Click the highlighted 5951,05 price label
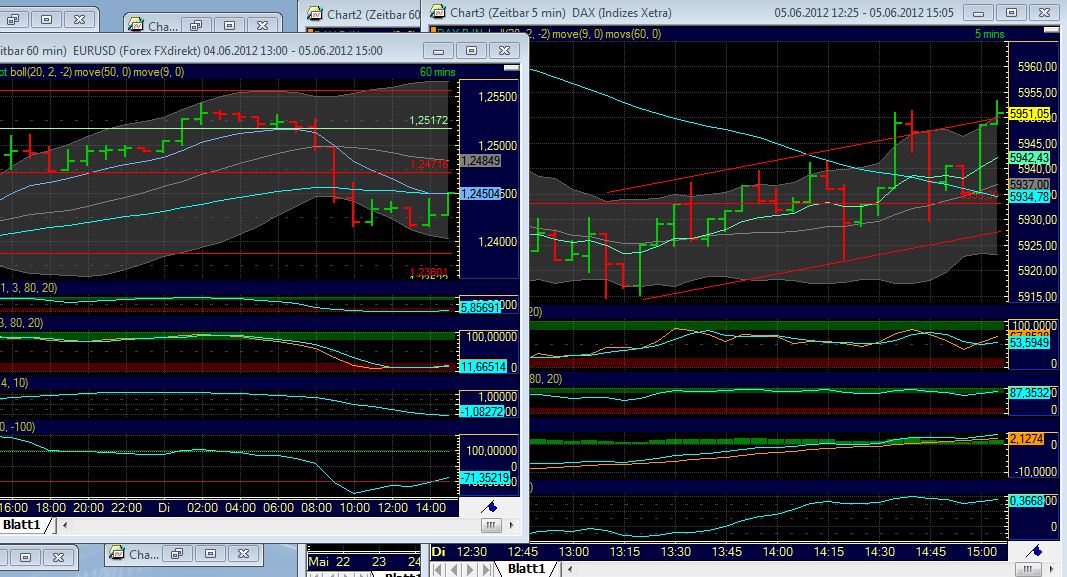This screenshot has height=577, width=1067. pos(1029,114)
